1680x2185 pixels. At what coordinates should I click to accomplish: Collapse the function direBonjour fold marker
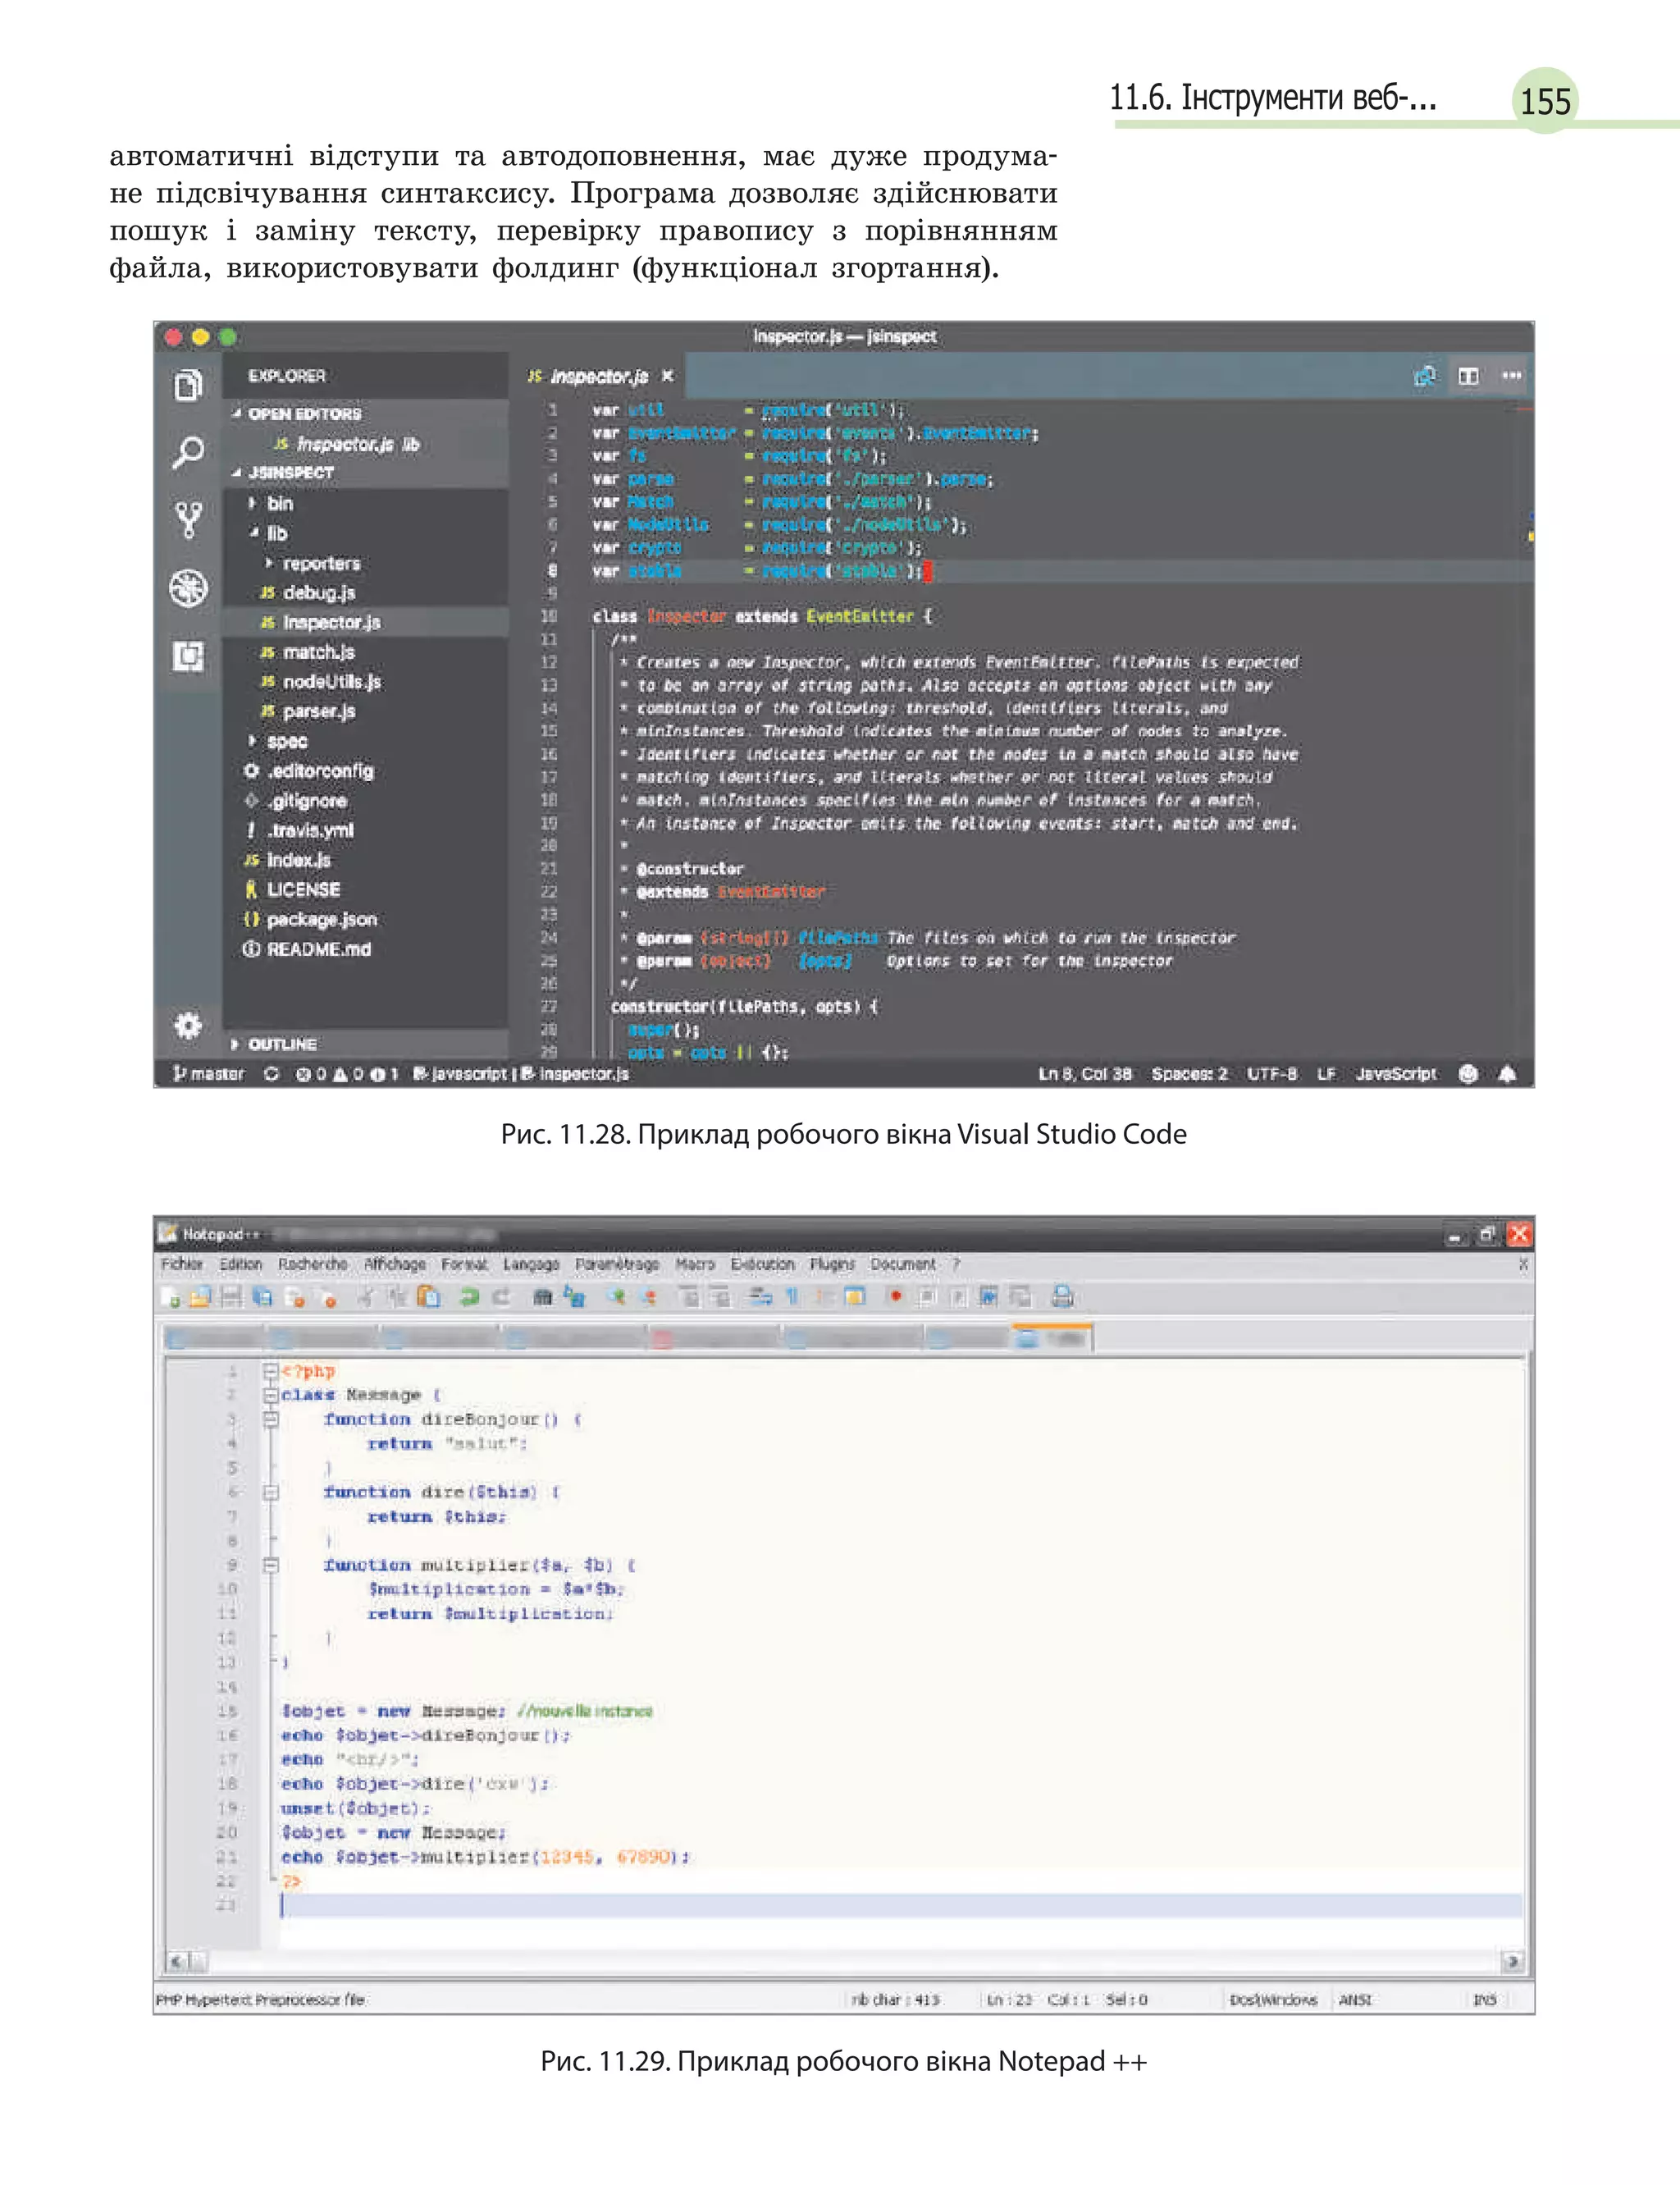[x=270, y=1419]
